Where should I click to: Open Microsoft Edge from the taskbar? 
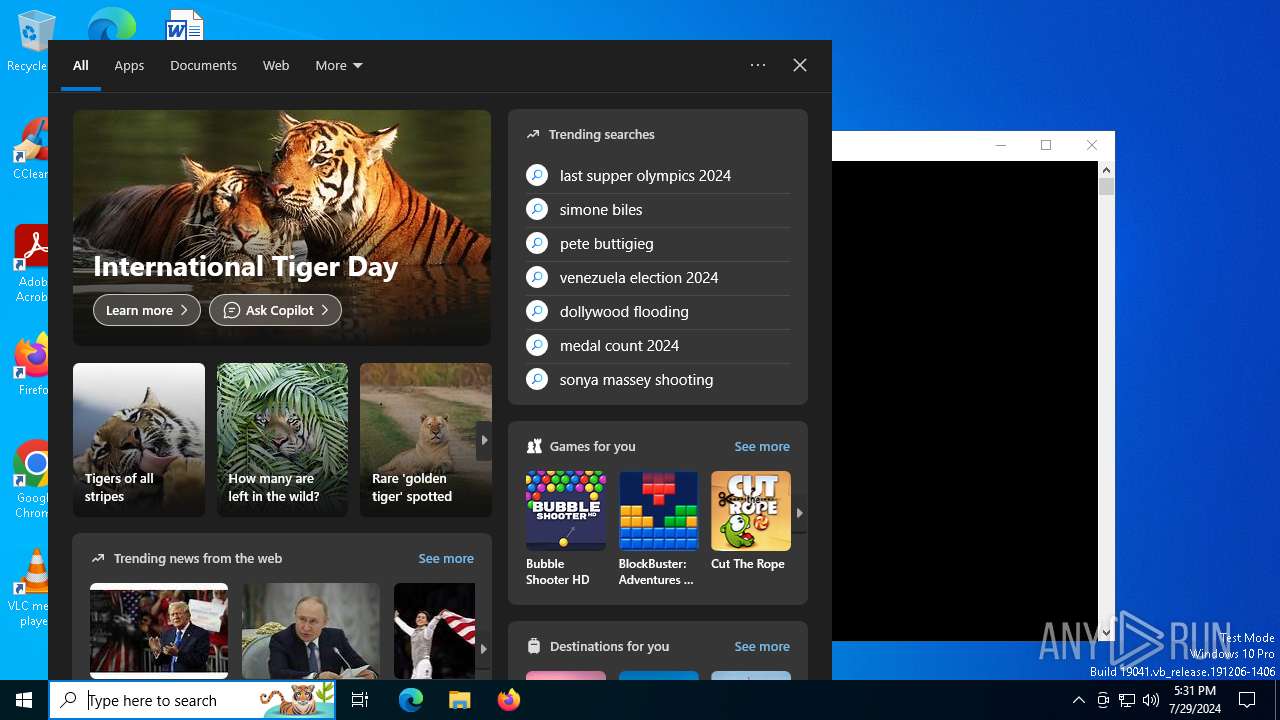pos(411,700)
